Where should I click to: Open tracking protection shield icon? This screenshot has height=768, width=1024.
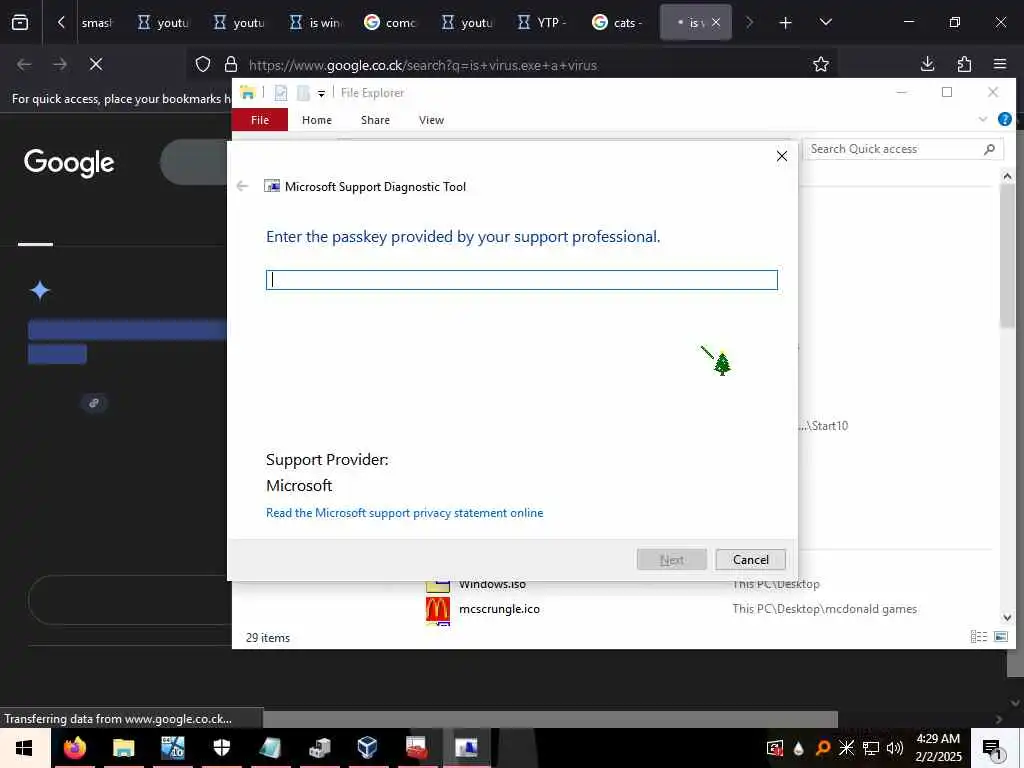pyautogui.click(x=203, y=65)
